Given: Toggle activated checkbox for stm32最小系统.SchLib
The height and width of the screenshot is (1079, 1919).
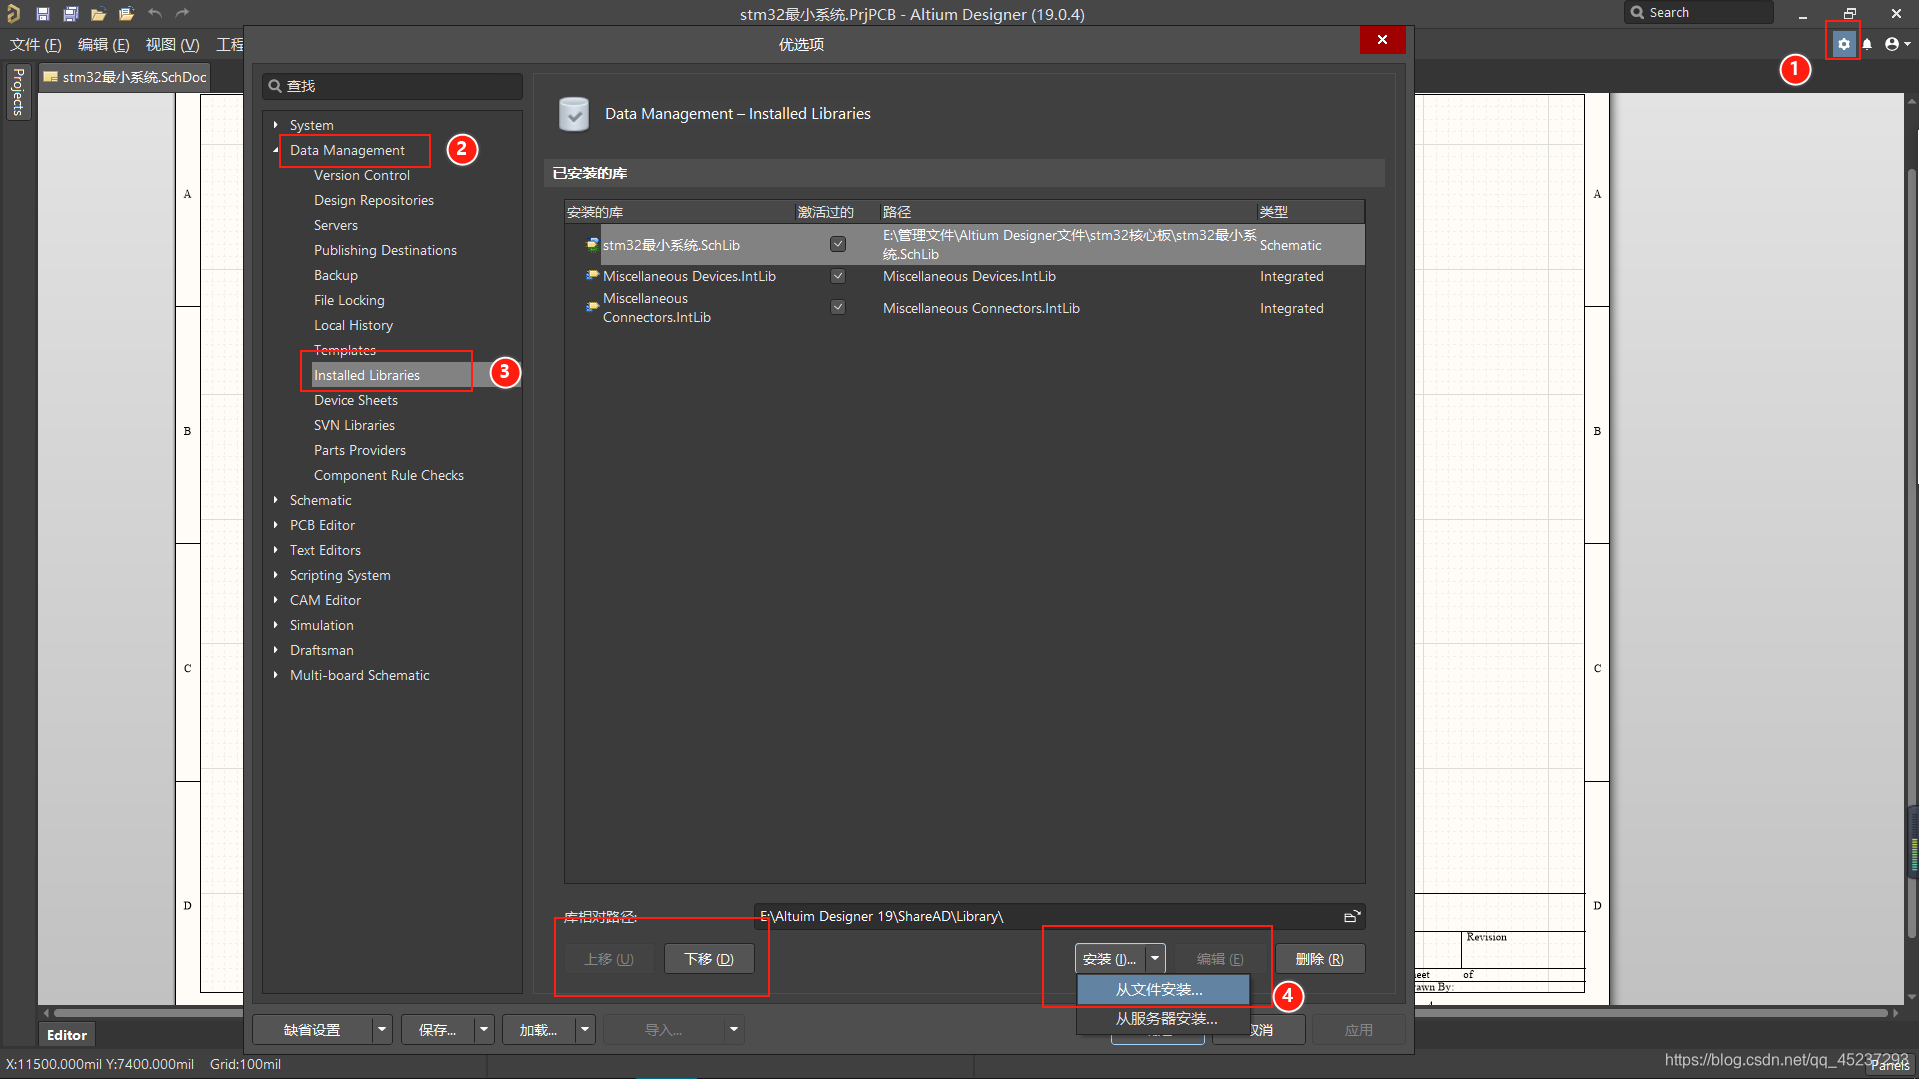Looking at the screenshot, I should 838,244.
